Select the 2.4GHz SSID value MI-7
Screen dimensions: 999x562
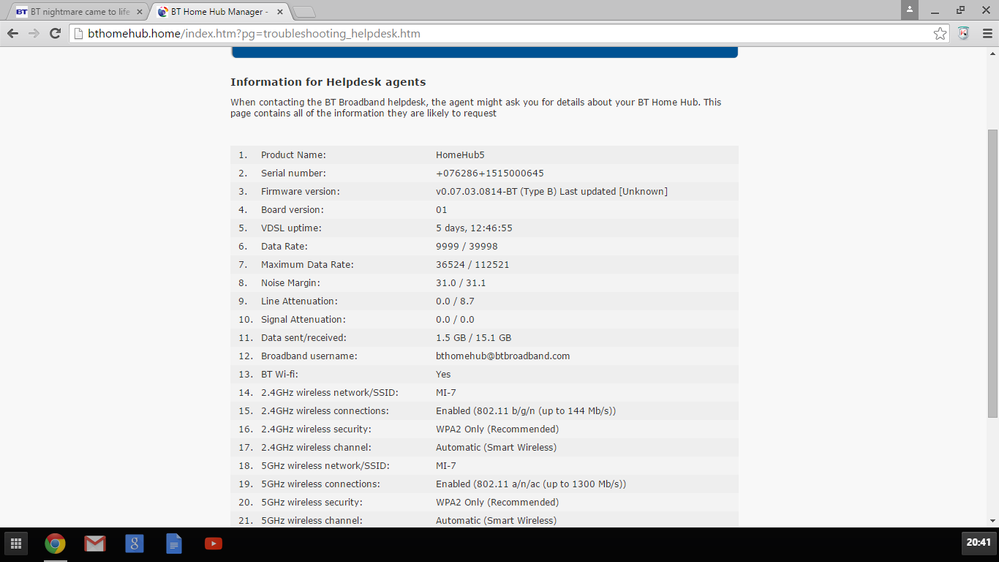446,393
